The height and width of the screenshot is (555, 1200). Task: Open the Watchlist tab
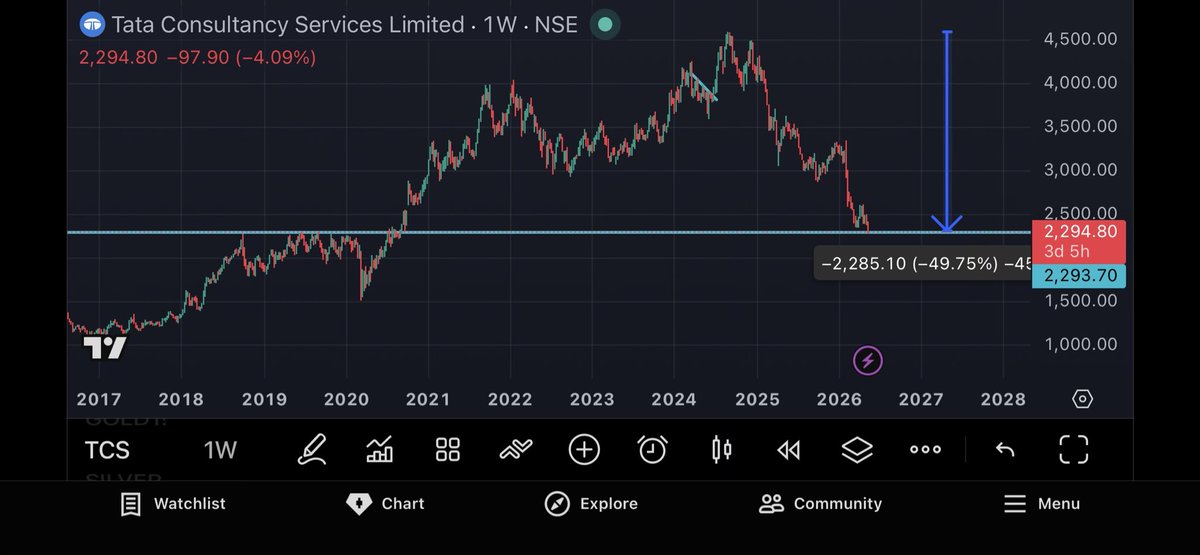[172, 504]
